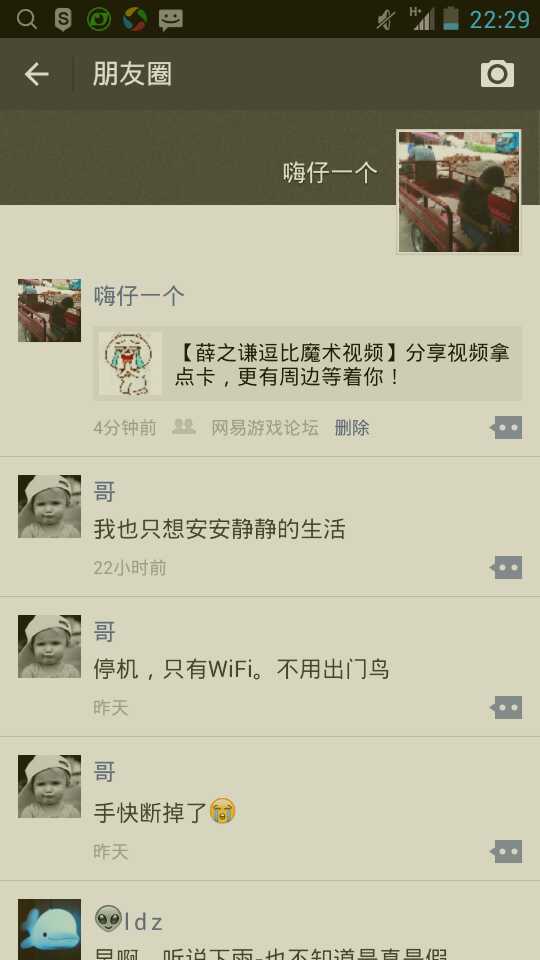Tap the whale avatar of ldz

tap(49, 929)
